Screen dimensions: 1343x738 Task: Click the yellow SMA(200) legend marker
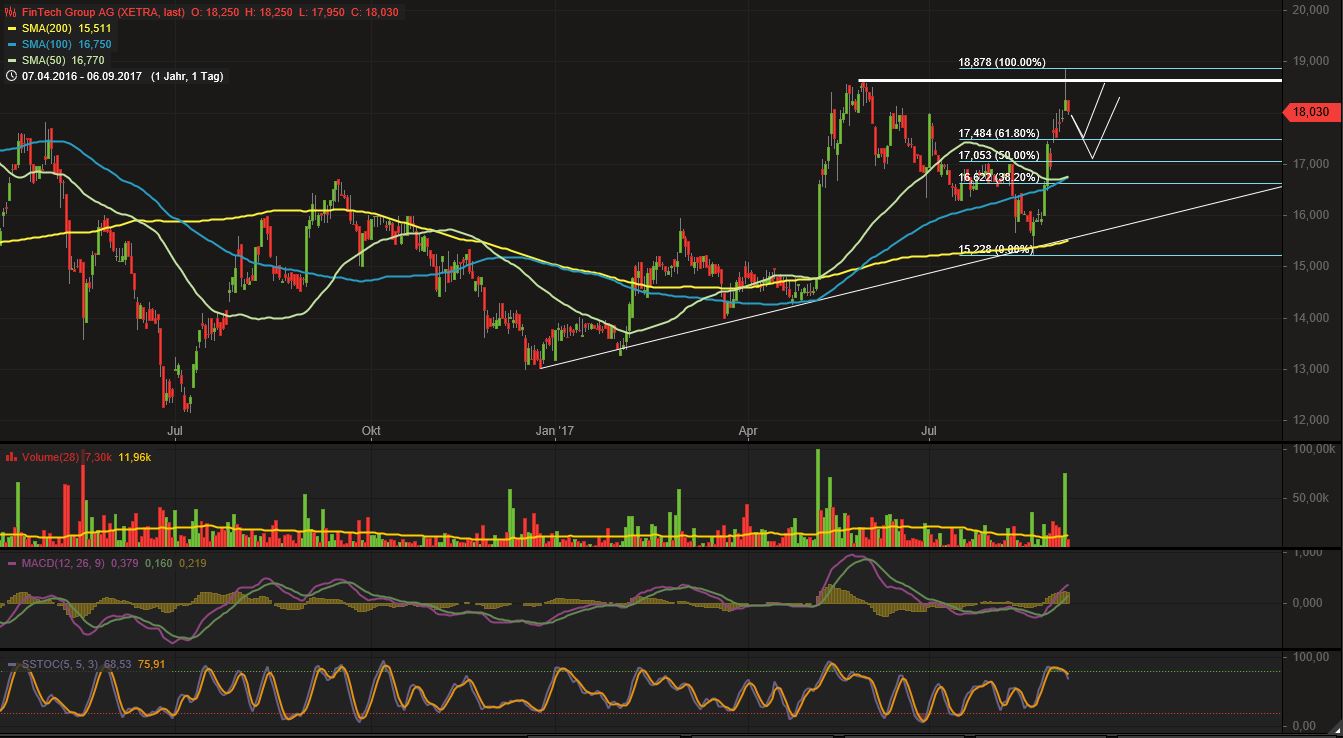tap(11, 29)
